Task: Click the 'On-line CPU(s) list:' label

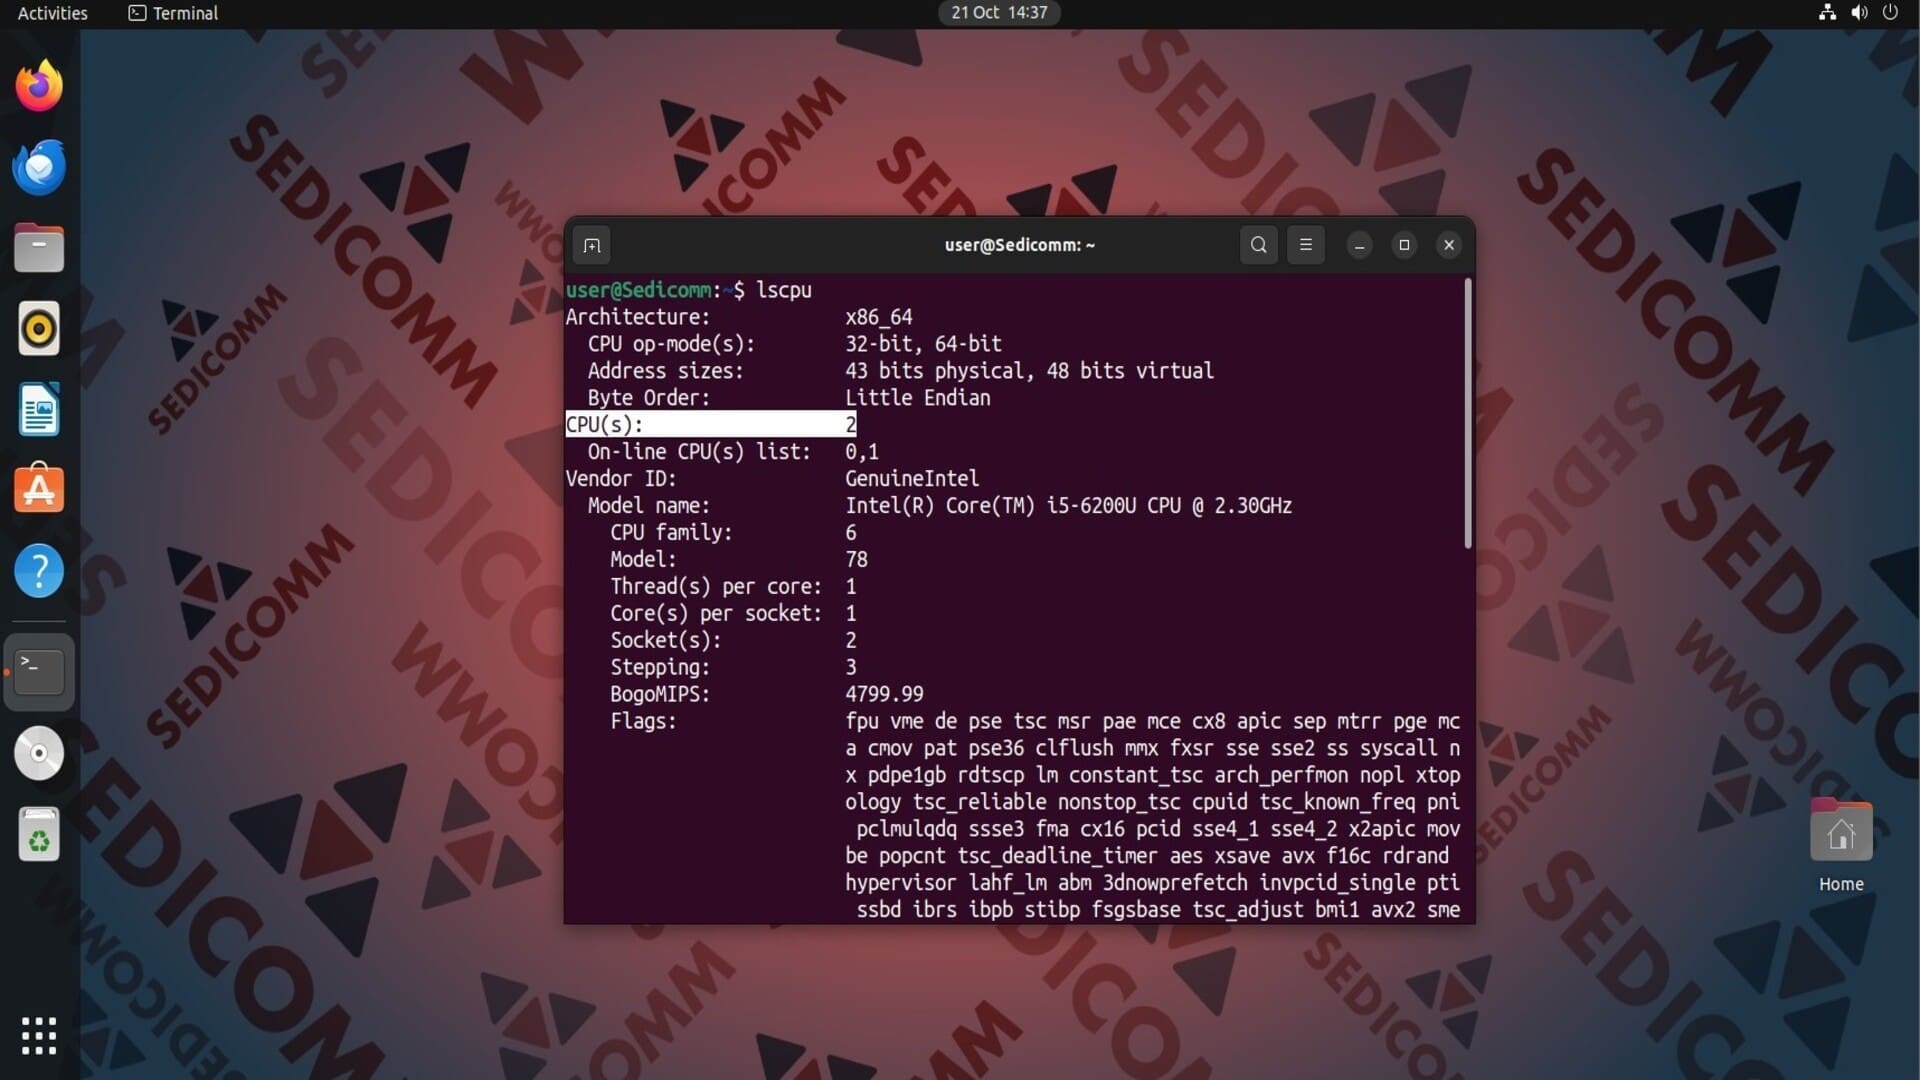Action: point(699,452)
